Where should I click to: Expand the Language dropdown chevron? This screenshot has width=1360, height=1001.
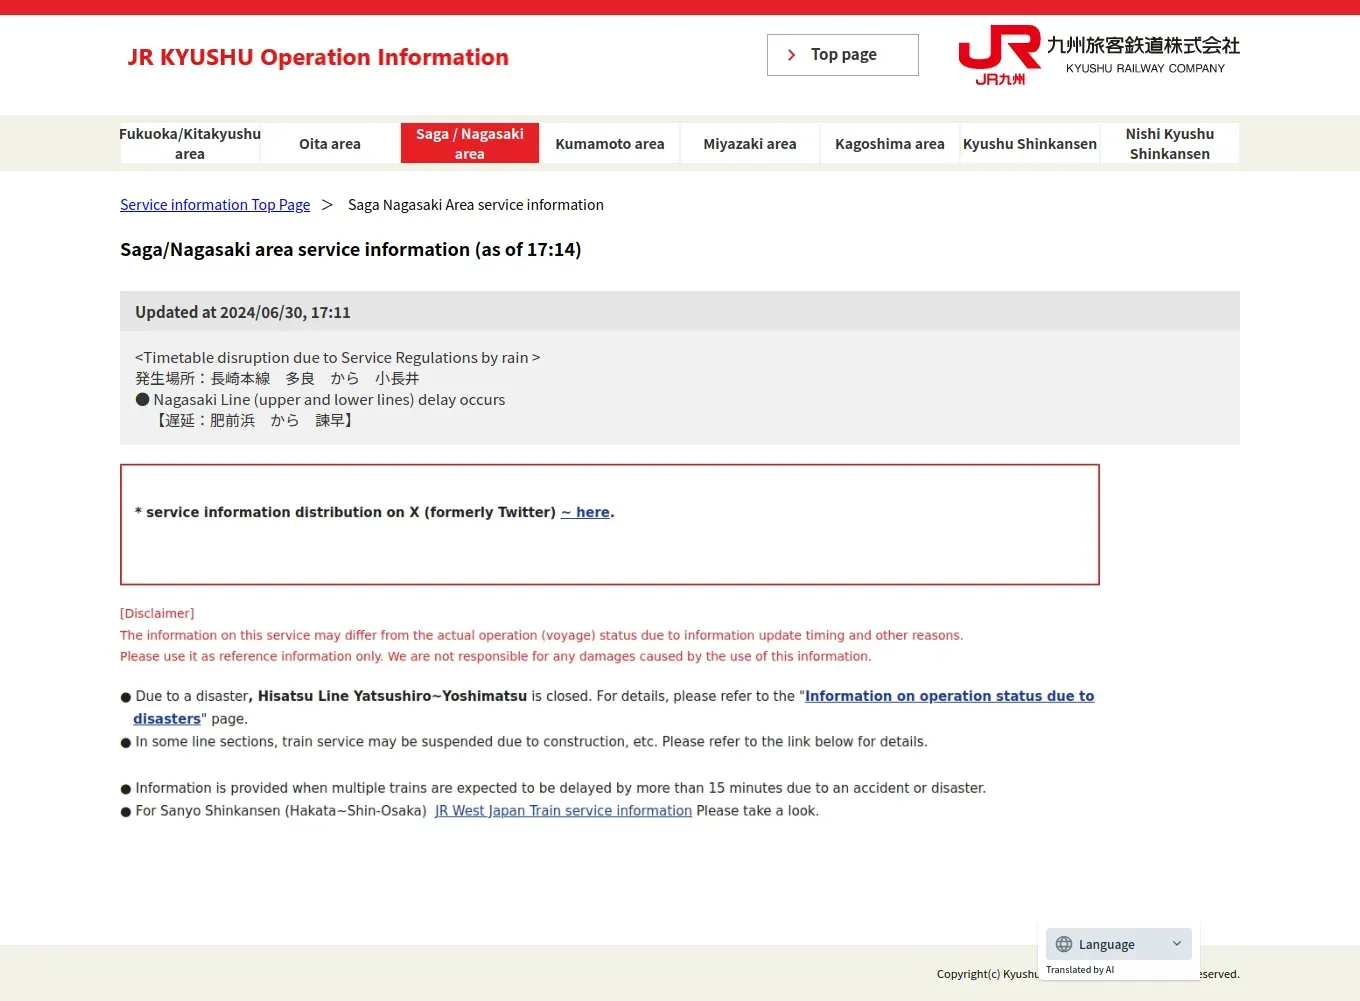[1177, 944]
